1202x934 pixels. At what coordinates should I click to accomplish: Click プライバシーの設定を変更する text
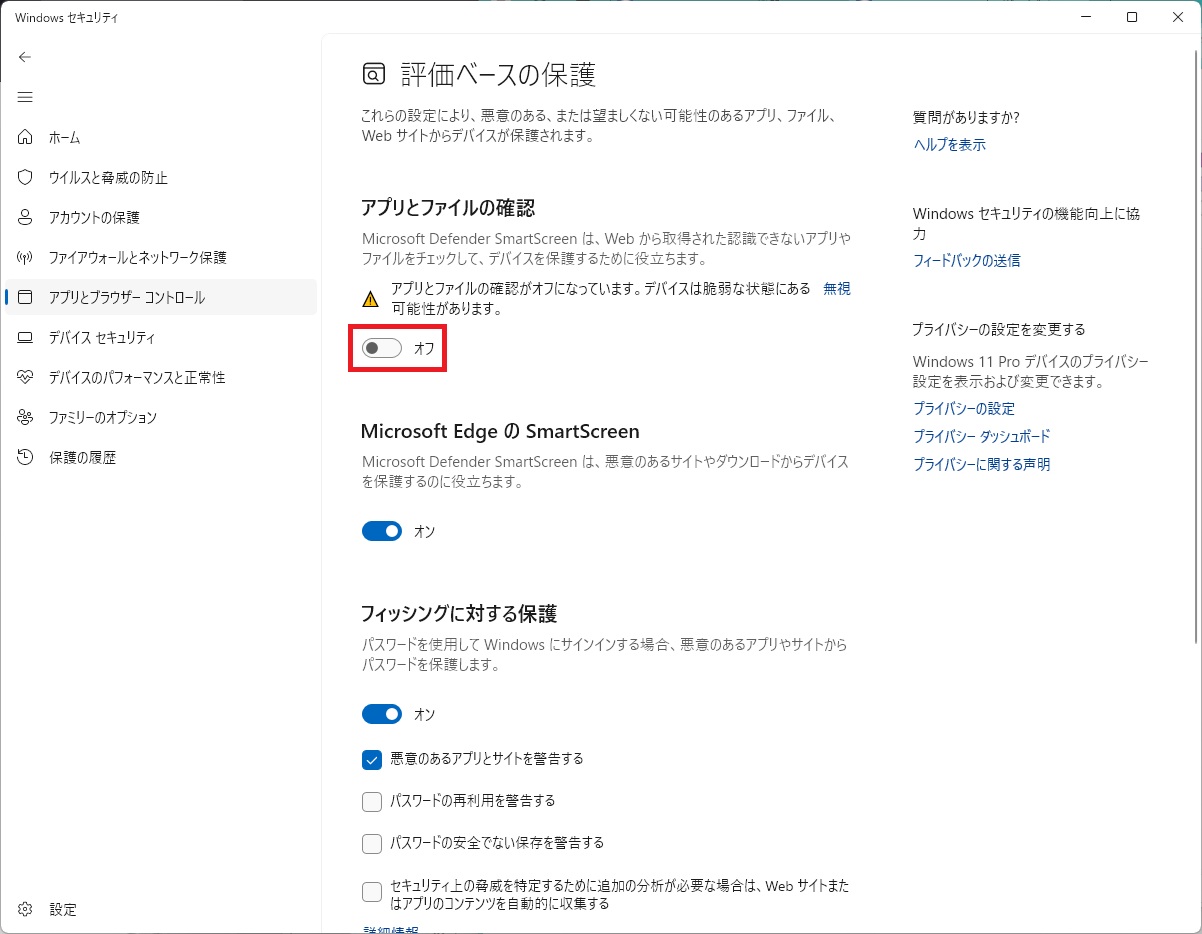tap(999, 329)
